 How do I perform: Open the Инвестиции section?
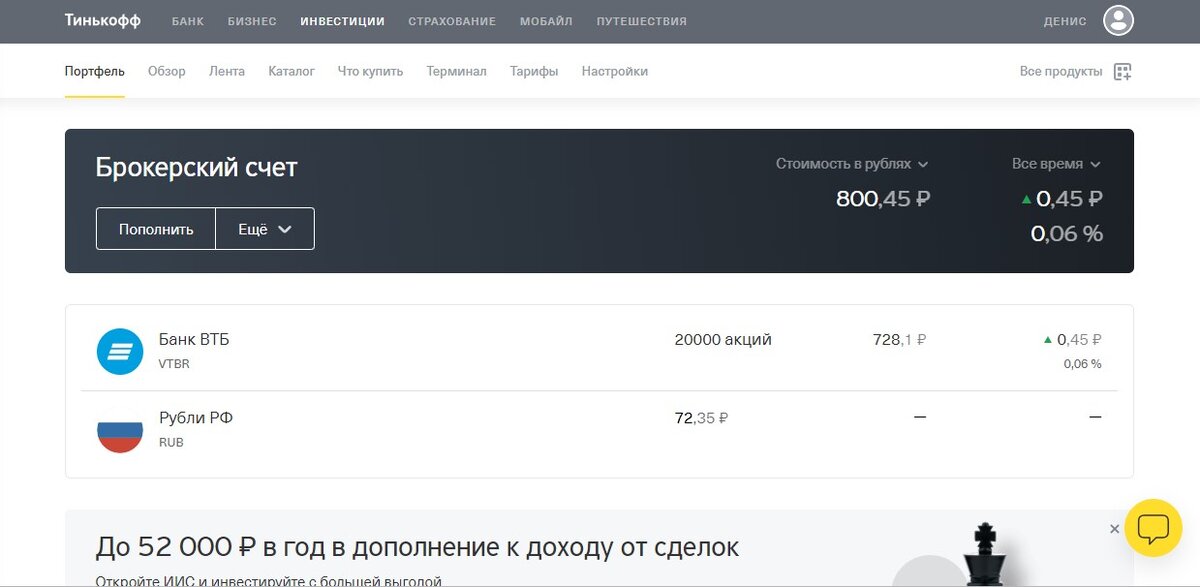coord(342,21)
